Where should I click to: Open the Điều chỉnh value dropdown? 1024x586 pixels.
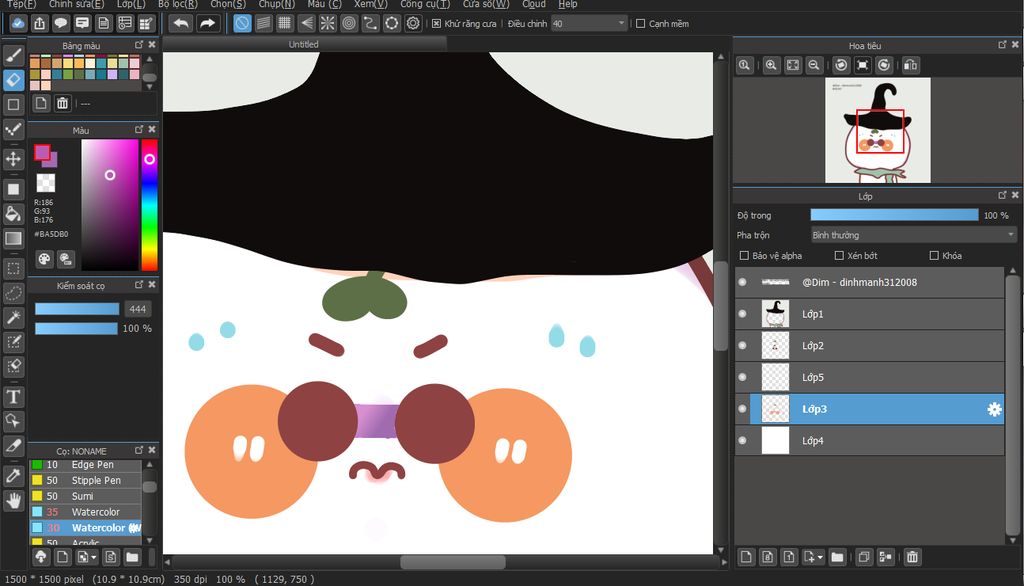pos(589,24)
